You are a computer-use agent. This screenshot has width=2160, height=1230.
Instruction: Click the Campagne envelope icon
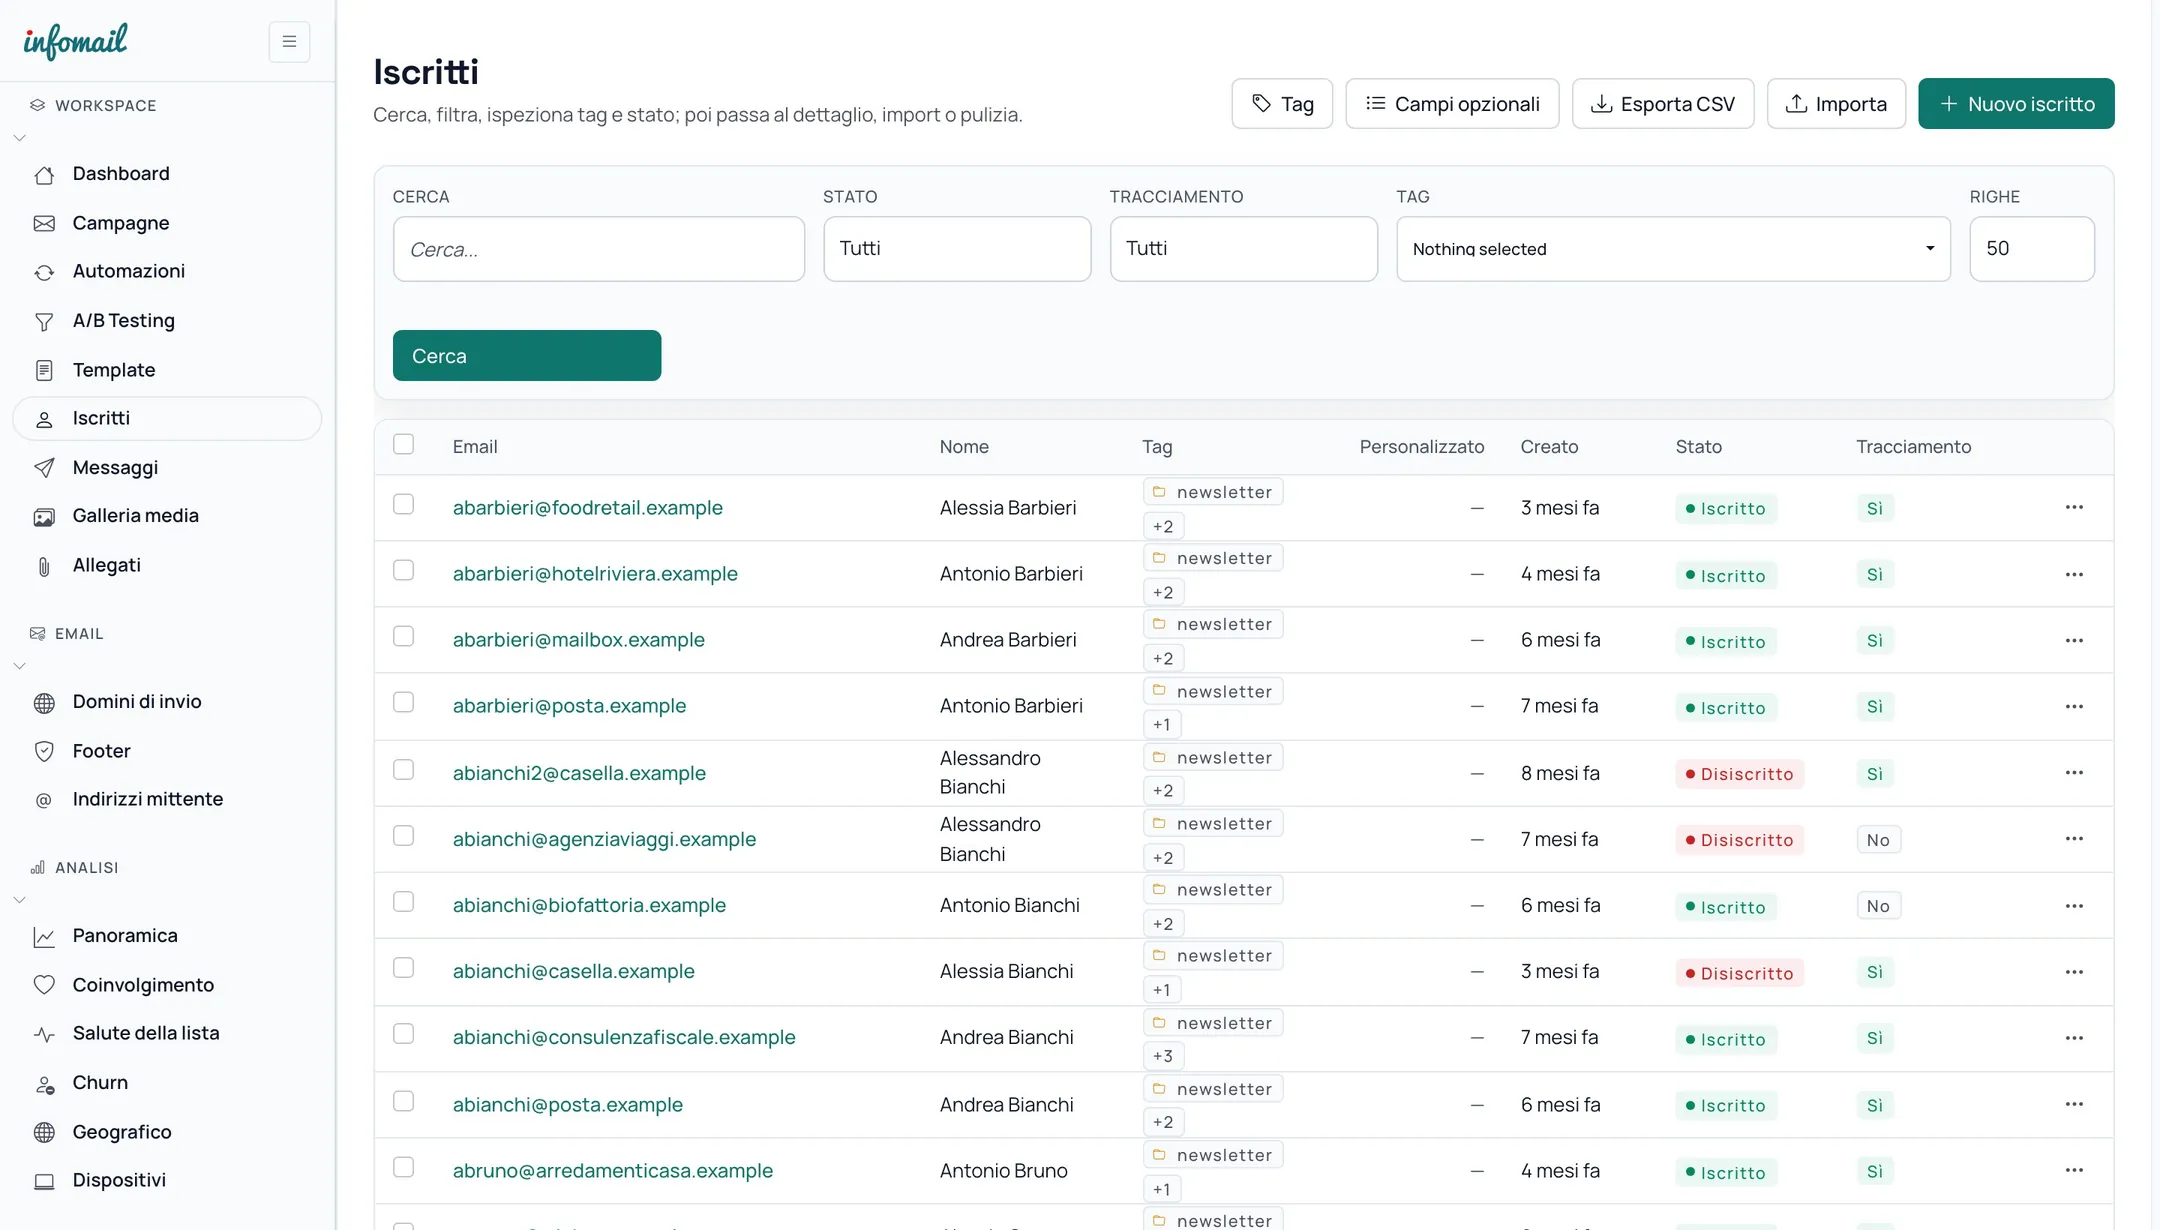(x=44, y=223)
